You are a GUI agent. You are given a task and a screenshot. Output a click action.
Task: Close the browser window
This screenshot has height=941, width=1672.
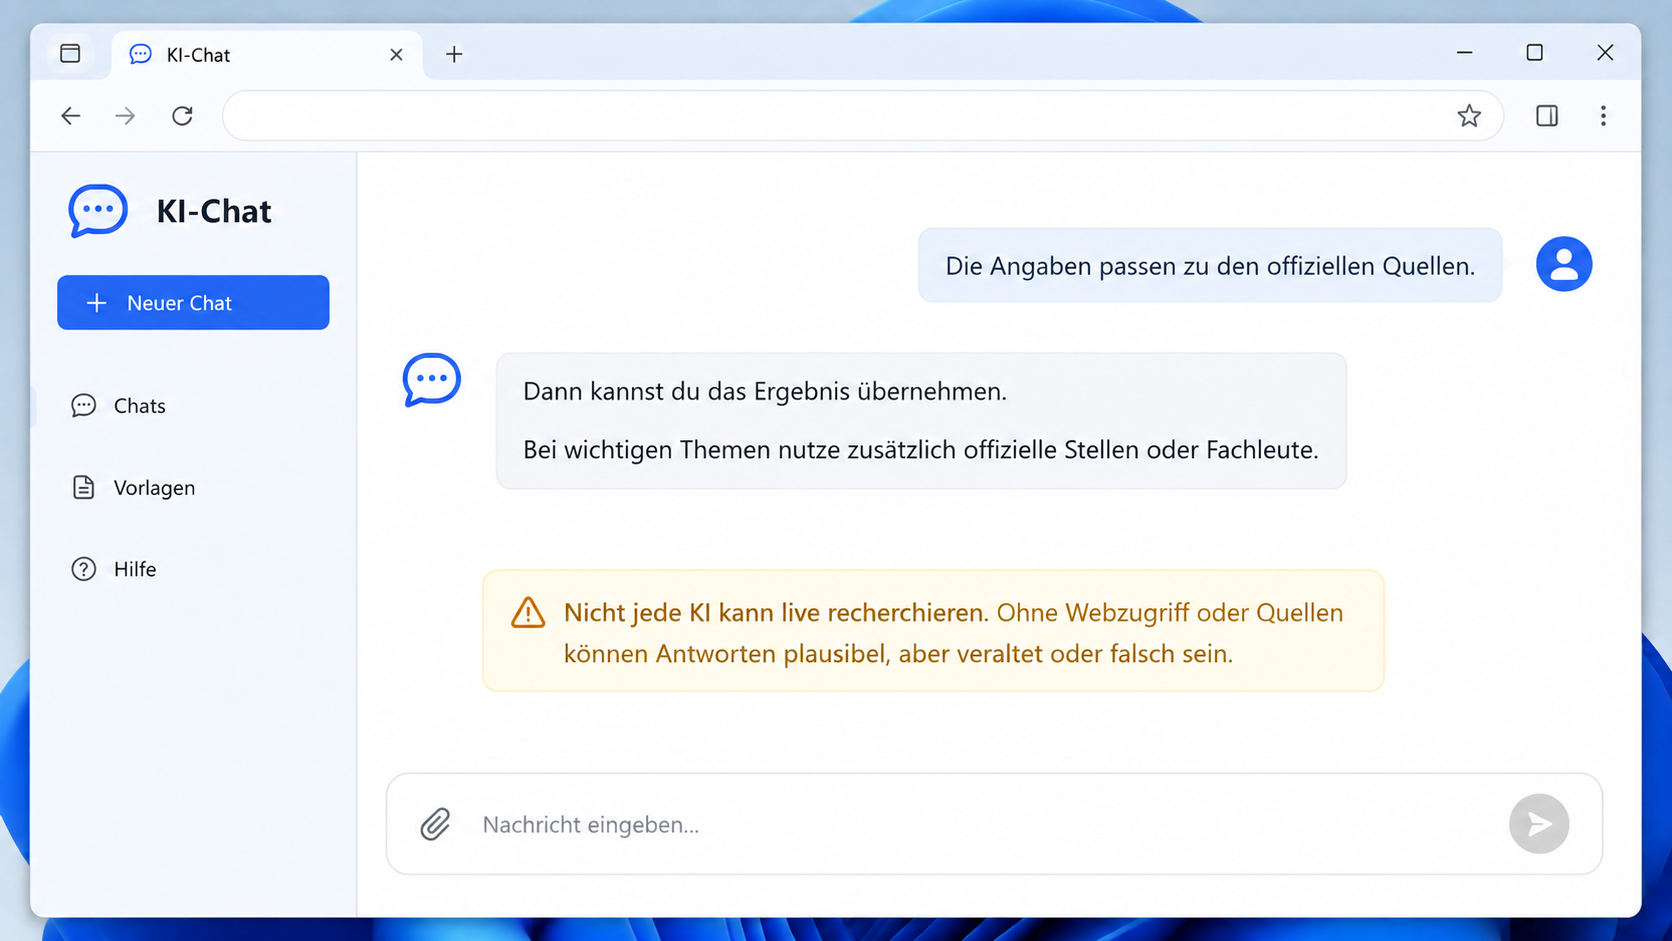(1605, 52)
